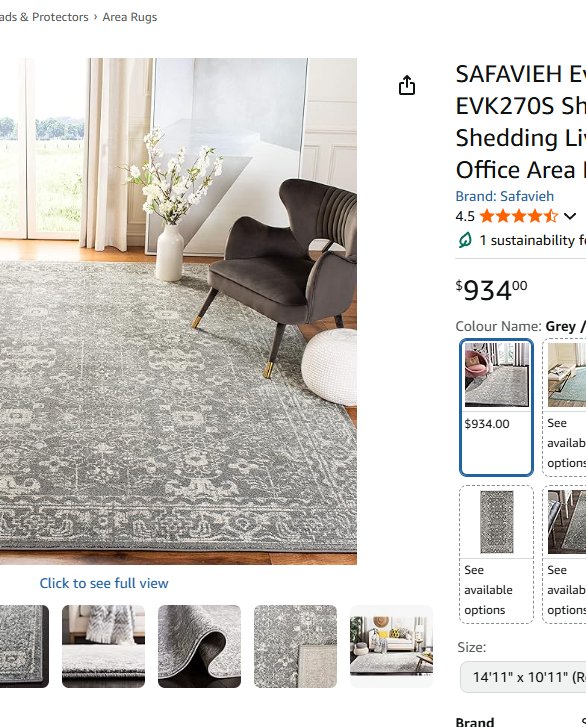Select the grey runner rug colour option
This screenshot has width=586, height=727.
[x=496, y=554]
